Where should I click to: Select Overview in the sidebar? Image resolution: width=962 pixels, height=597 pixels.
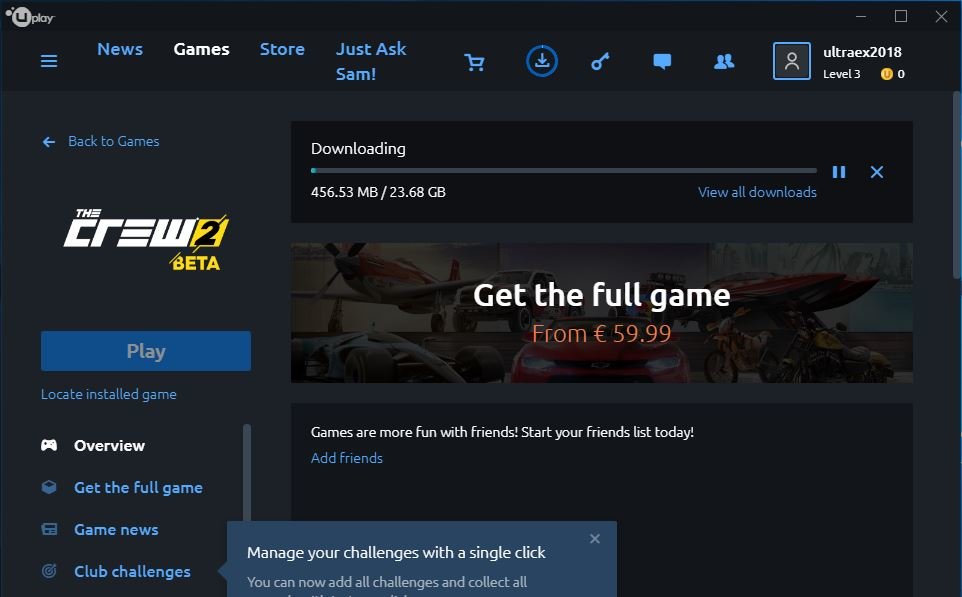coord(109,445)
